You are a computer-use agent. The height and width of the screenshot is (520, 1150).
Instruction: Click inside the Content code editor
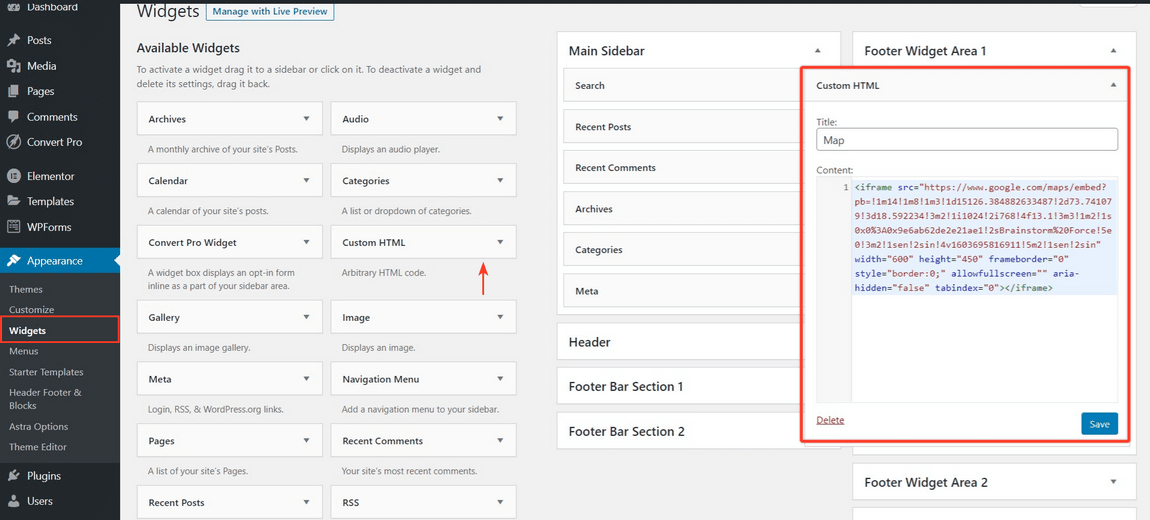coord(984,290)
